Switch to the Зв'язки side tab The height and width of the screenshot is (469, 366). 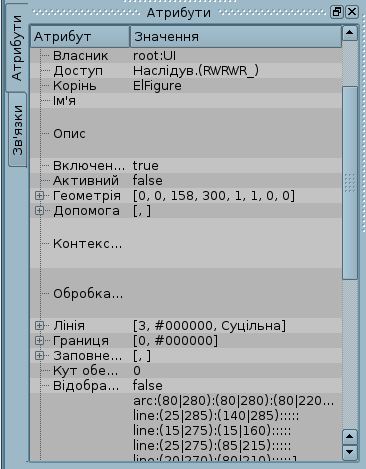(17, 130)
